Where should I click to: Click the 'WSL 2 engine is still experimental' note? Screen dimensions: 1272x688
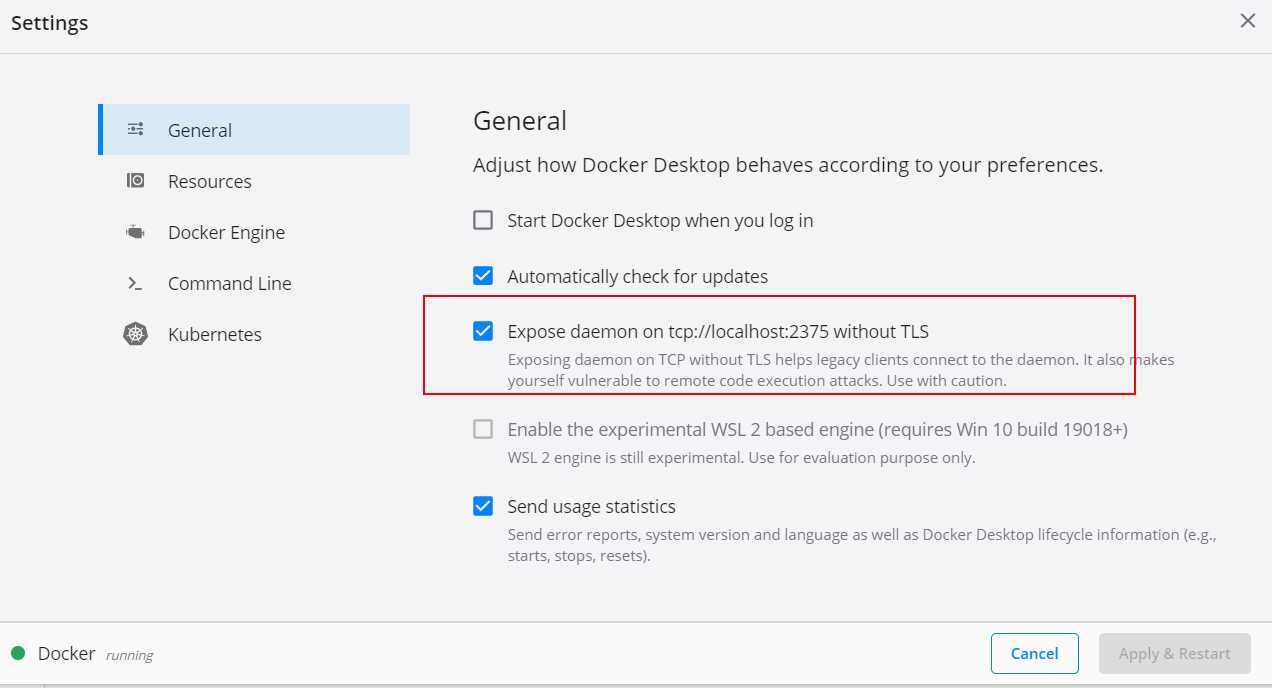[x=741, y=457]
